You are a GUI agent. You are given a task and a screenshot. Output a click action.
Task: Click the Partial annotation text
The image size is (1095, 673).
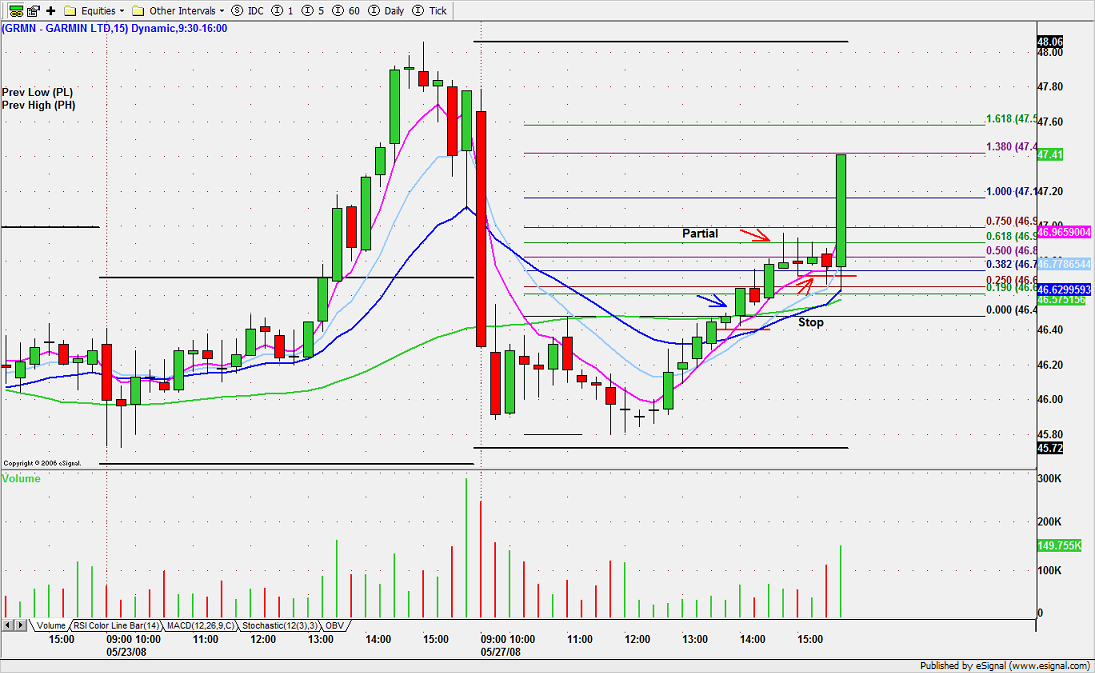click(x=700, y=234)
